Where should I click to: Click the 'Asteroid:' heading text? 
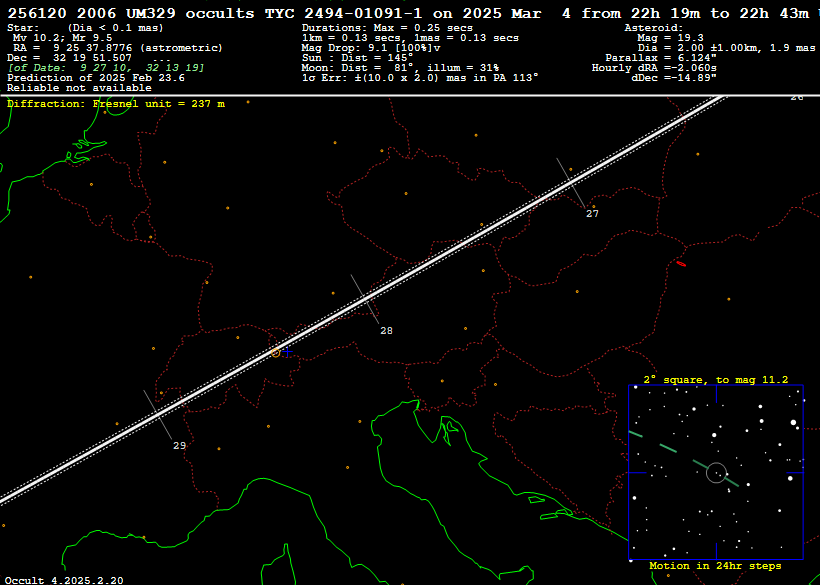[654, 28]
